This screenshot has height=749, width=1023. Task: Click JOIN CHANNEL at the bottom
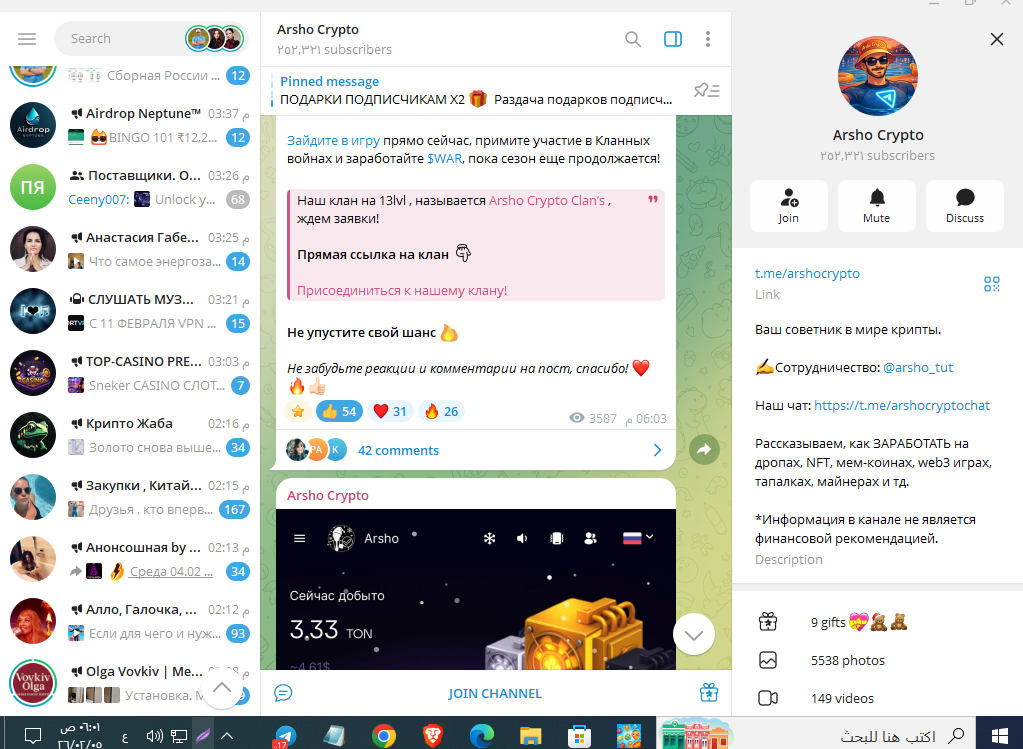coord(495,694)
